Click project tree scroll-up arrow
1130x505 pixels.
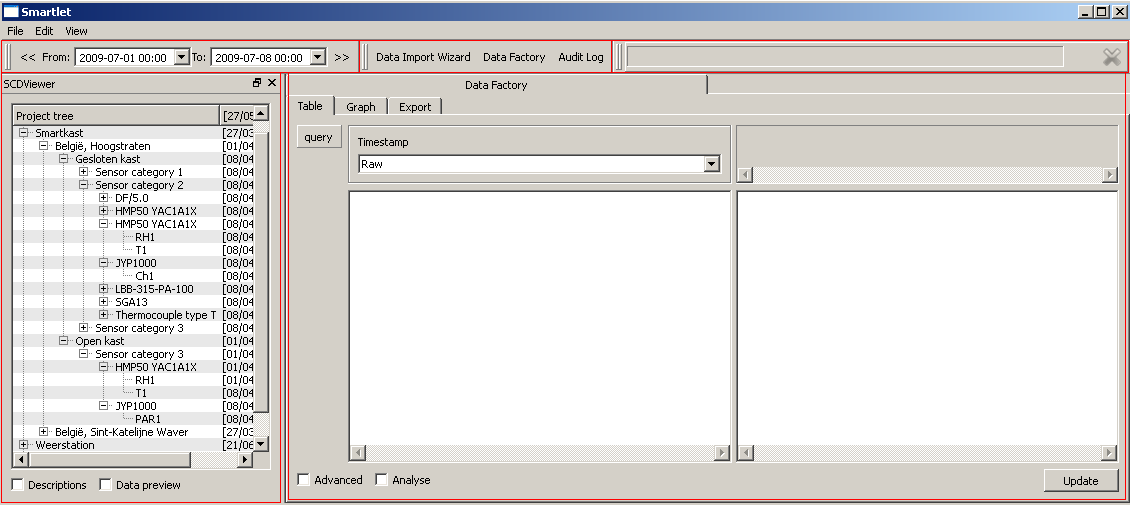pyautogui.click(x=262, y=113)
